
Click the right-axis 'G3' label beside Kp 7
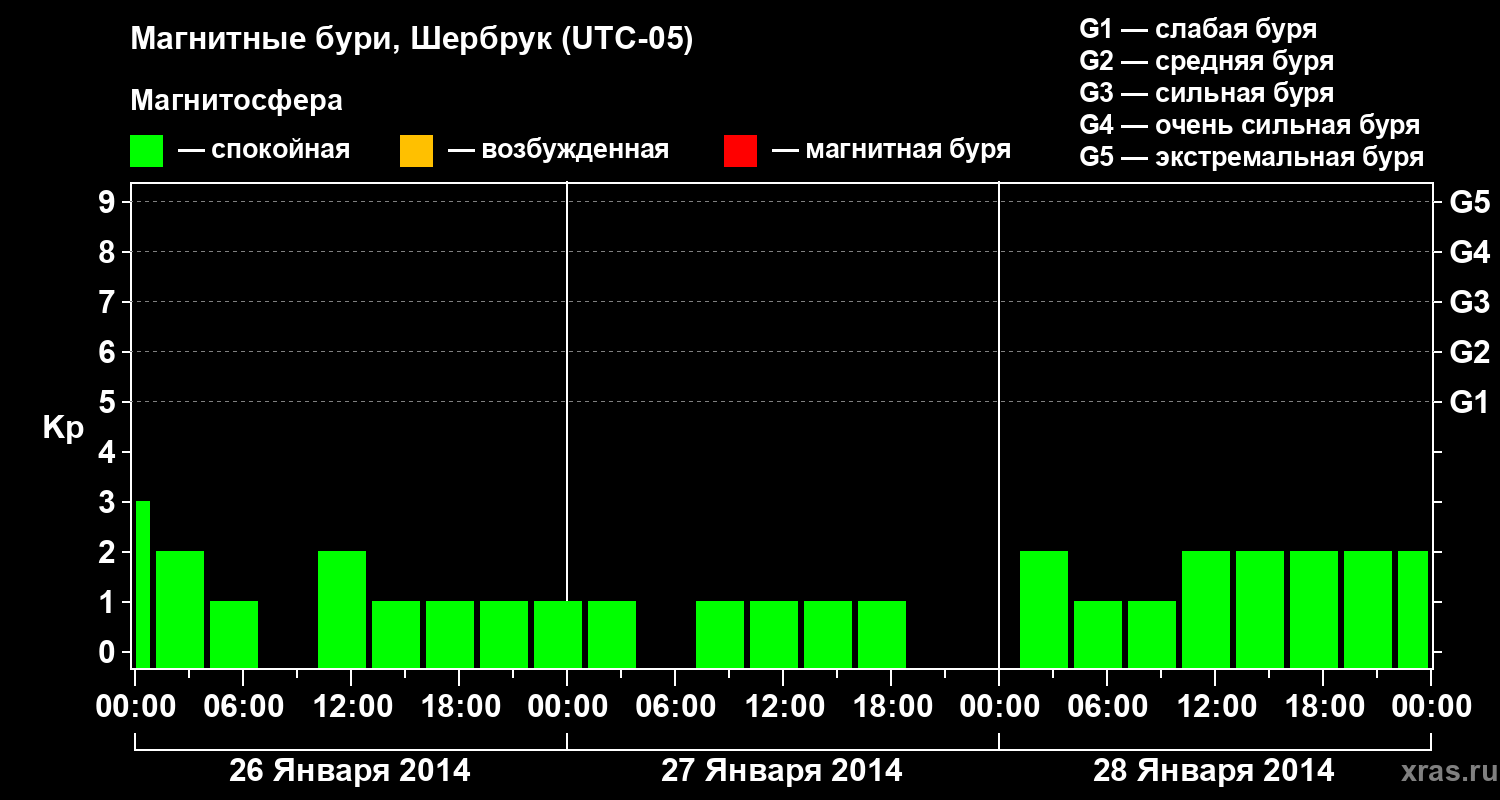point(1469,302)
